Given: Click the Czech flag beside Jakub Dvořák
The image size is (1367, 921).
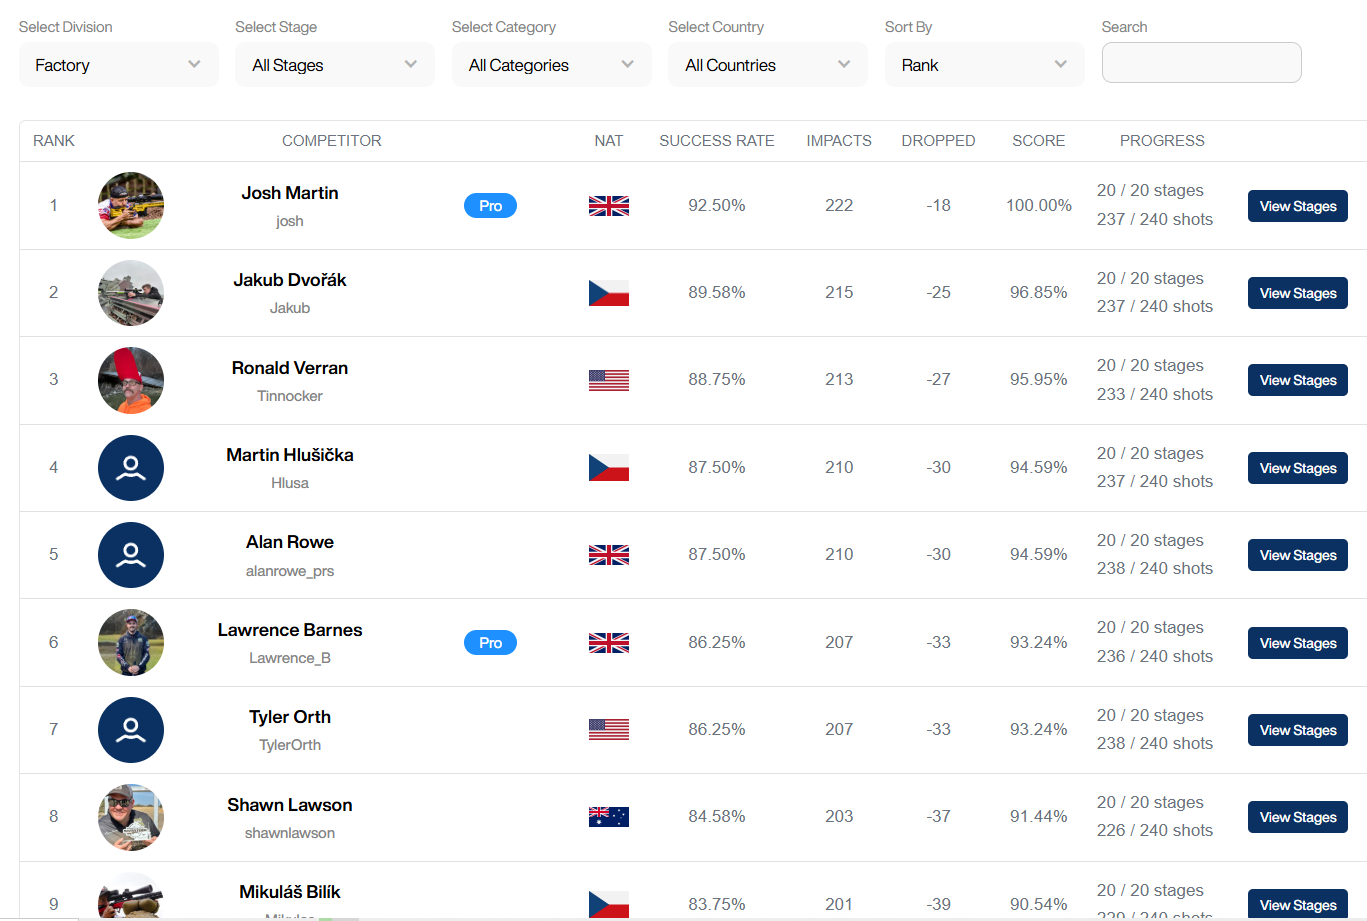Looking at the screenshot, I should 608,293.
